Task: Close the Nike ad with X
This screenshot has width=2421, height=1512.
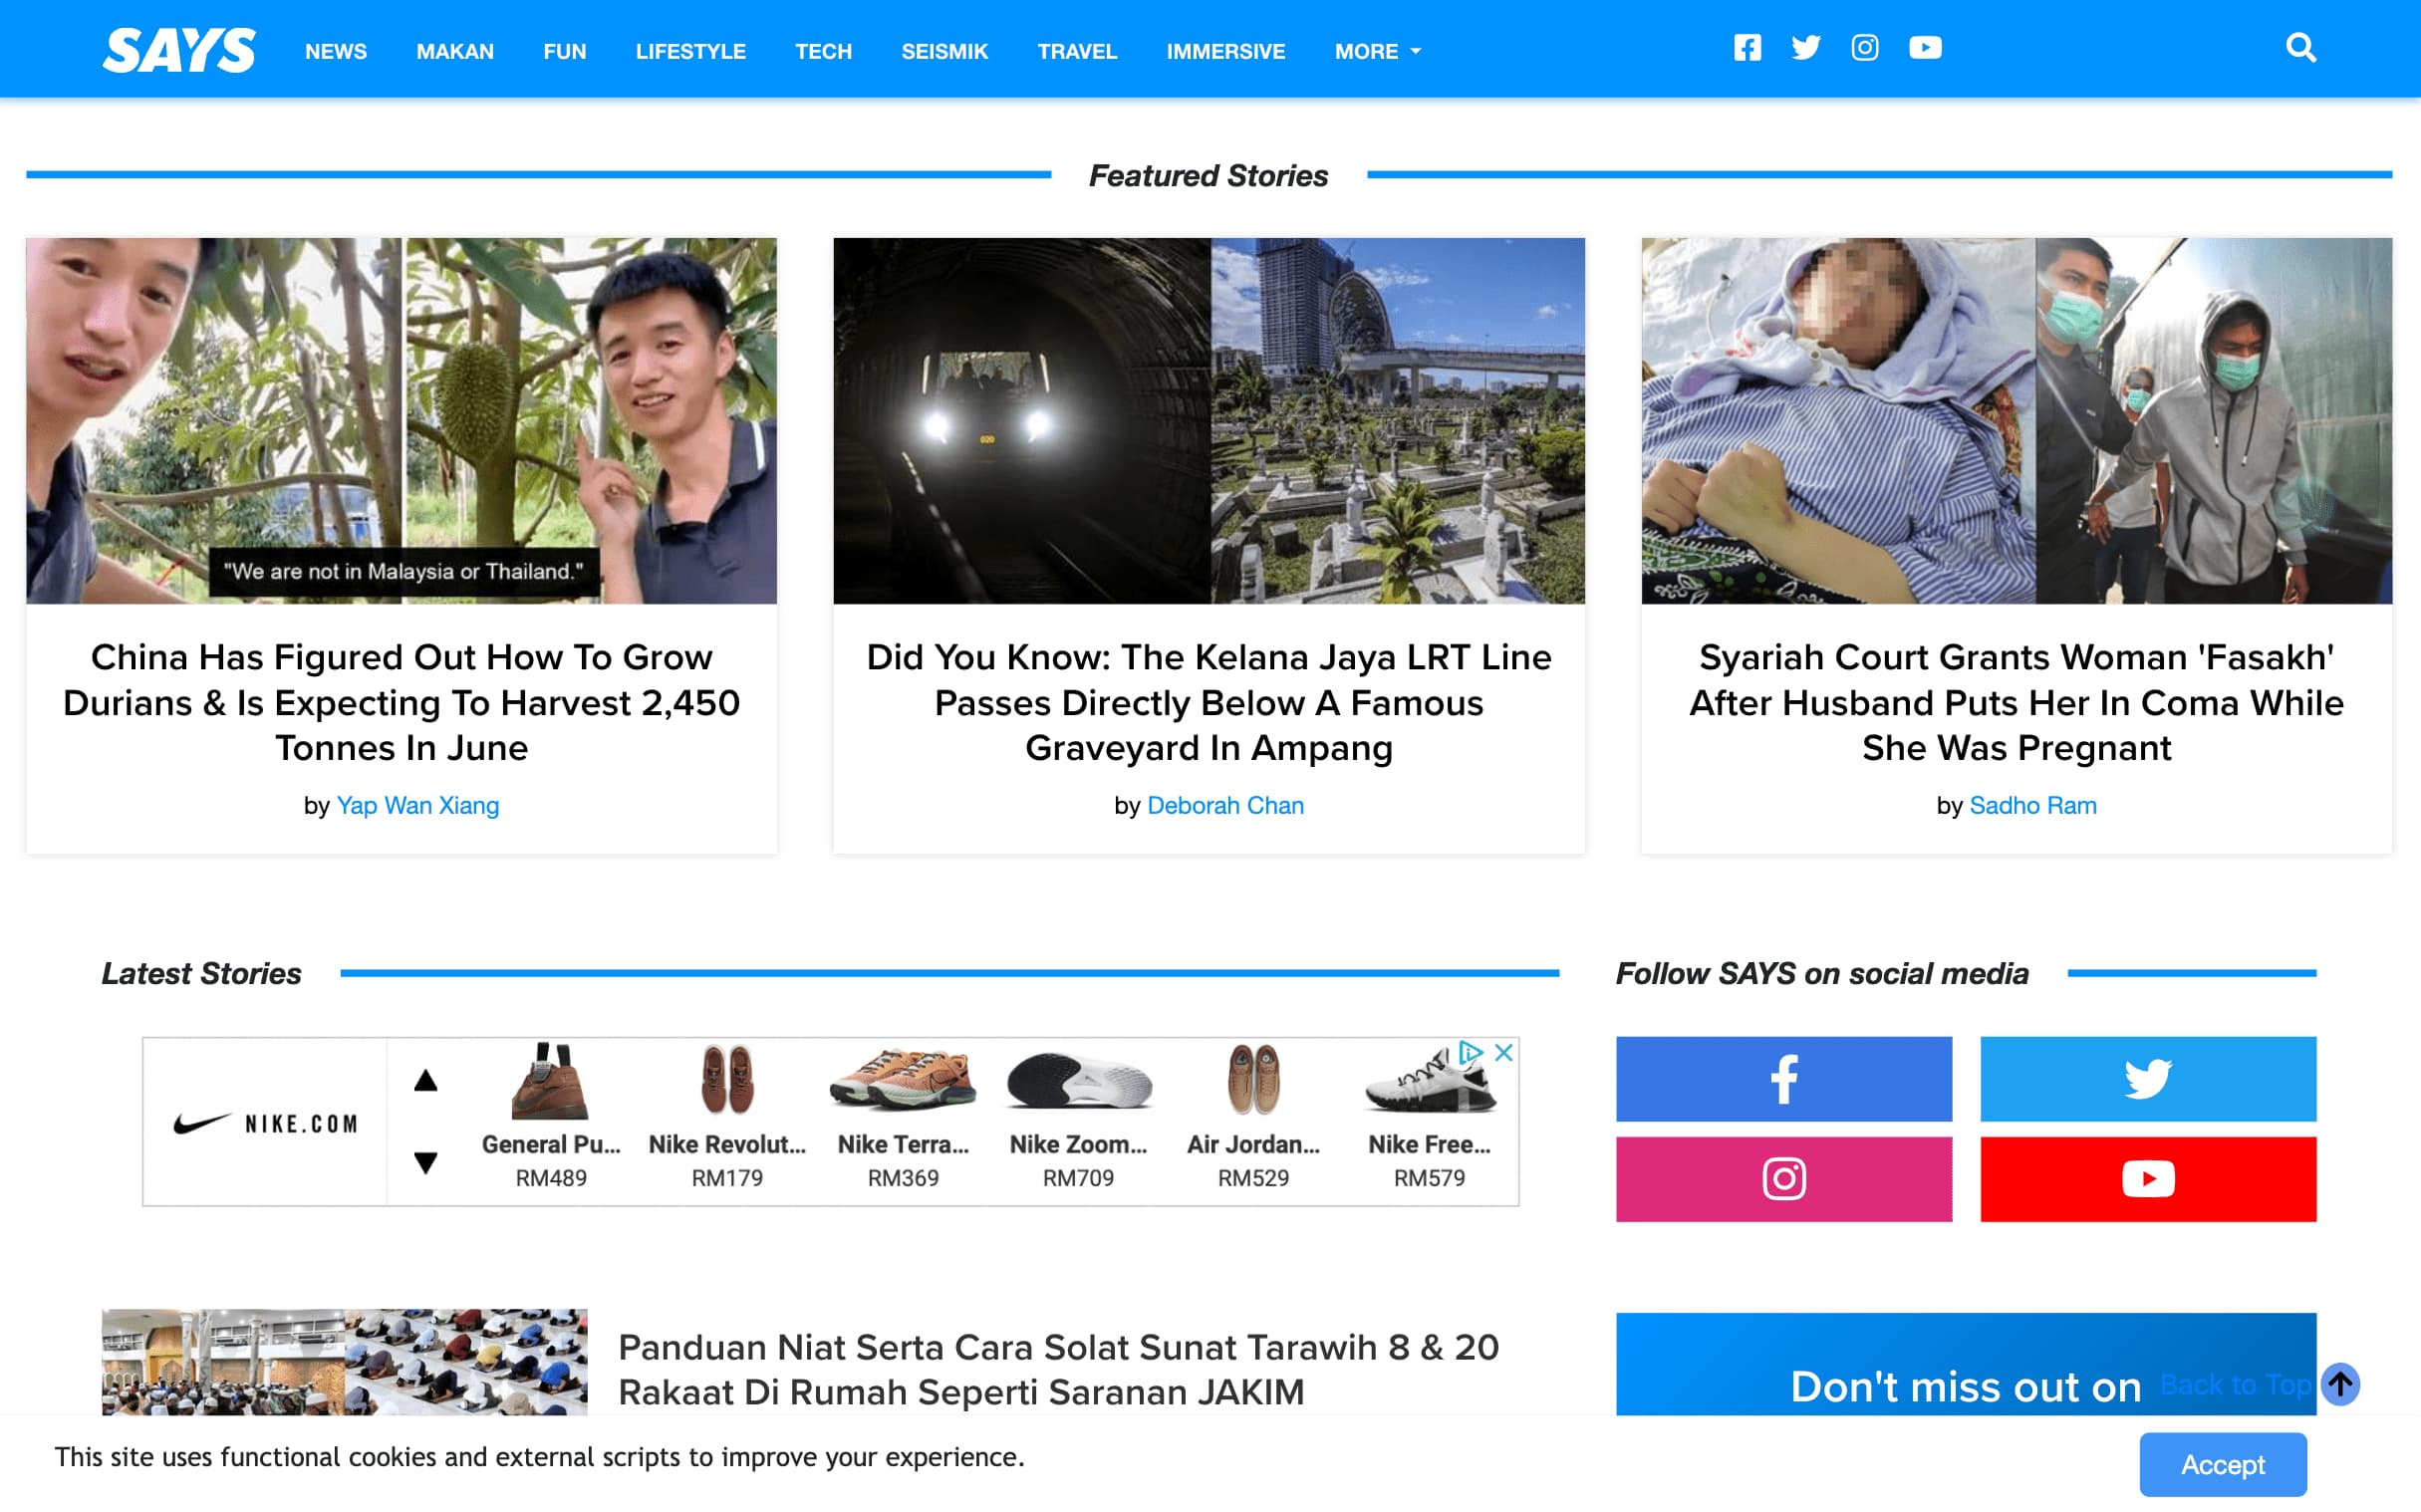Action: (x=1503, y=1052)
